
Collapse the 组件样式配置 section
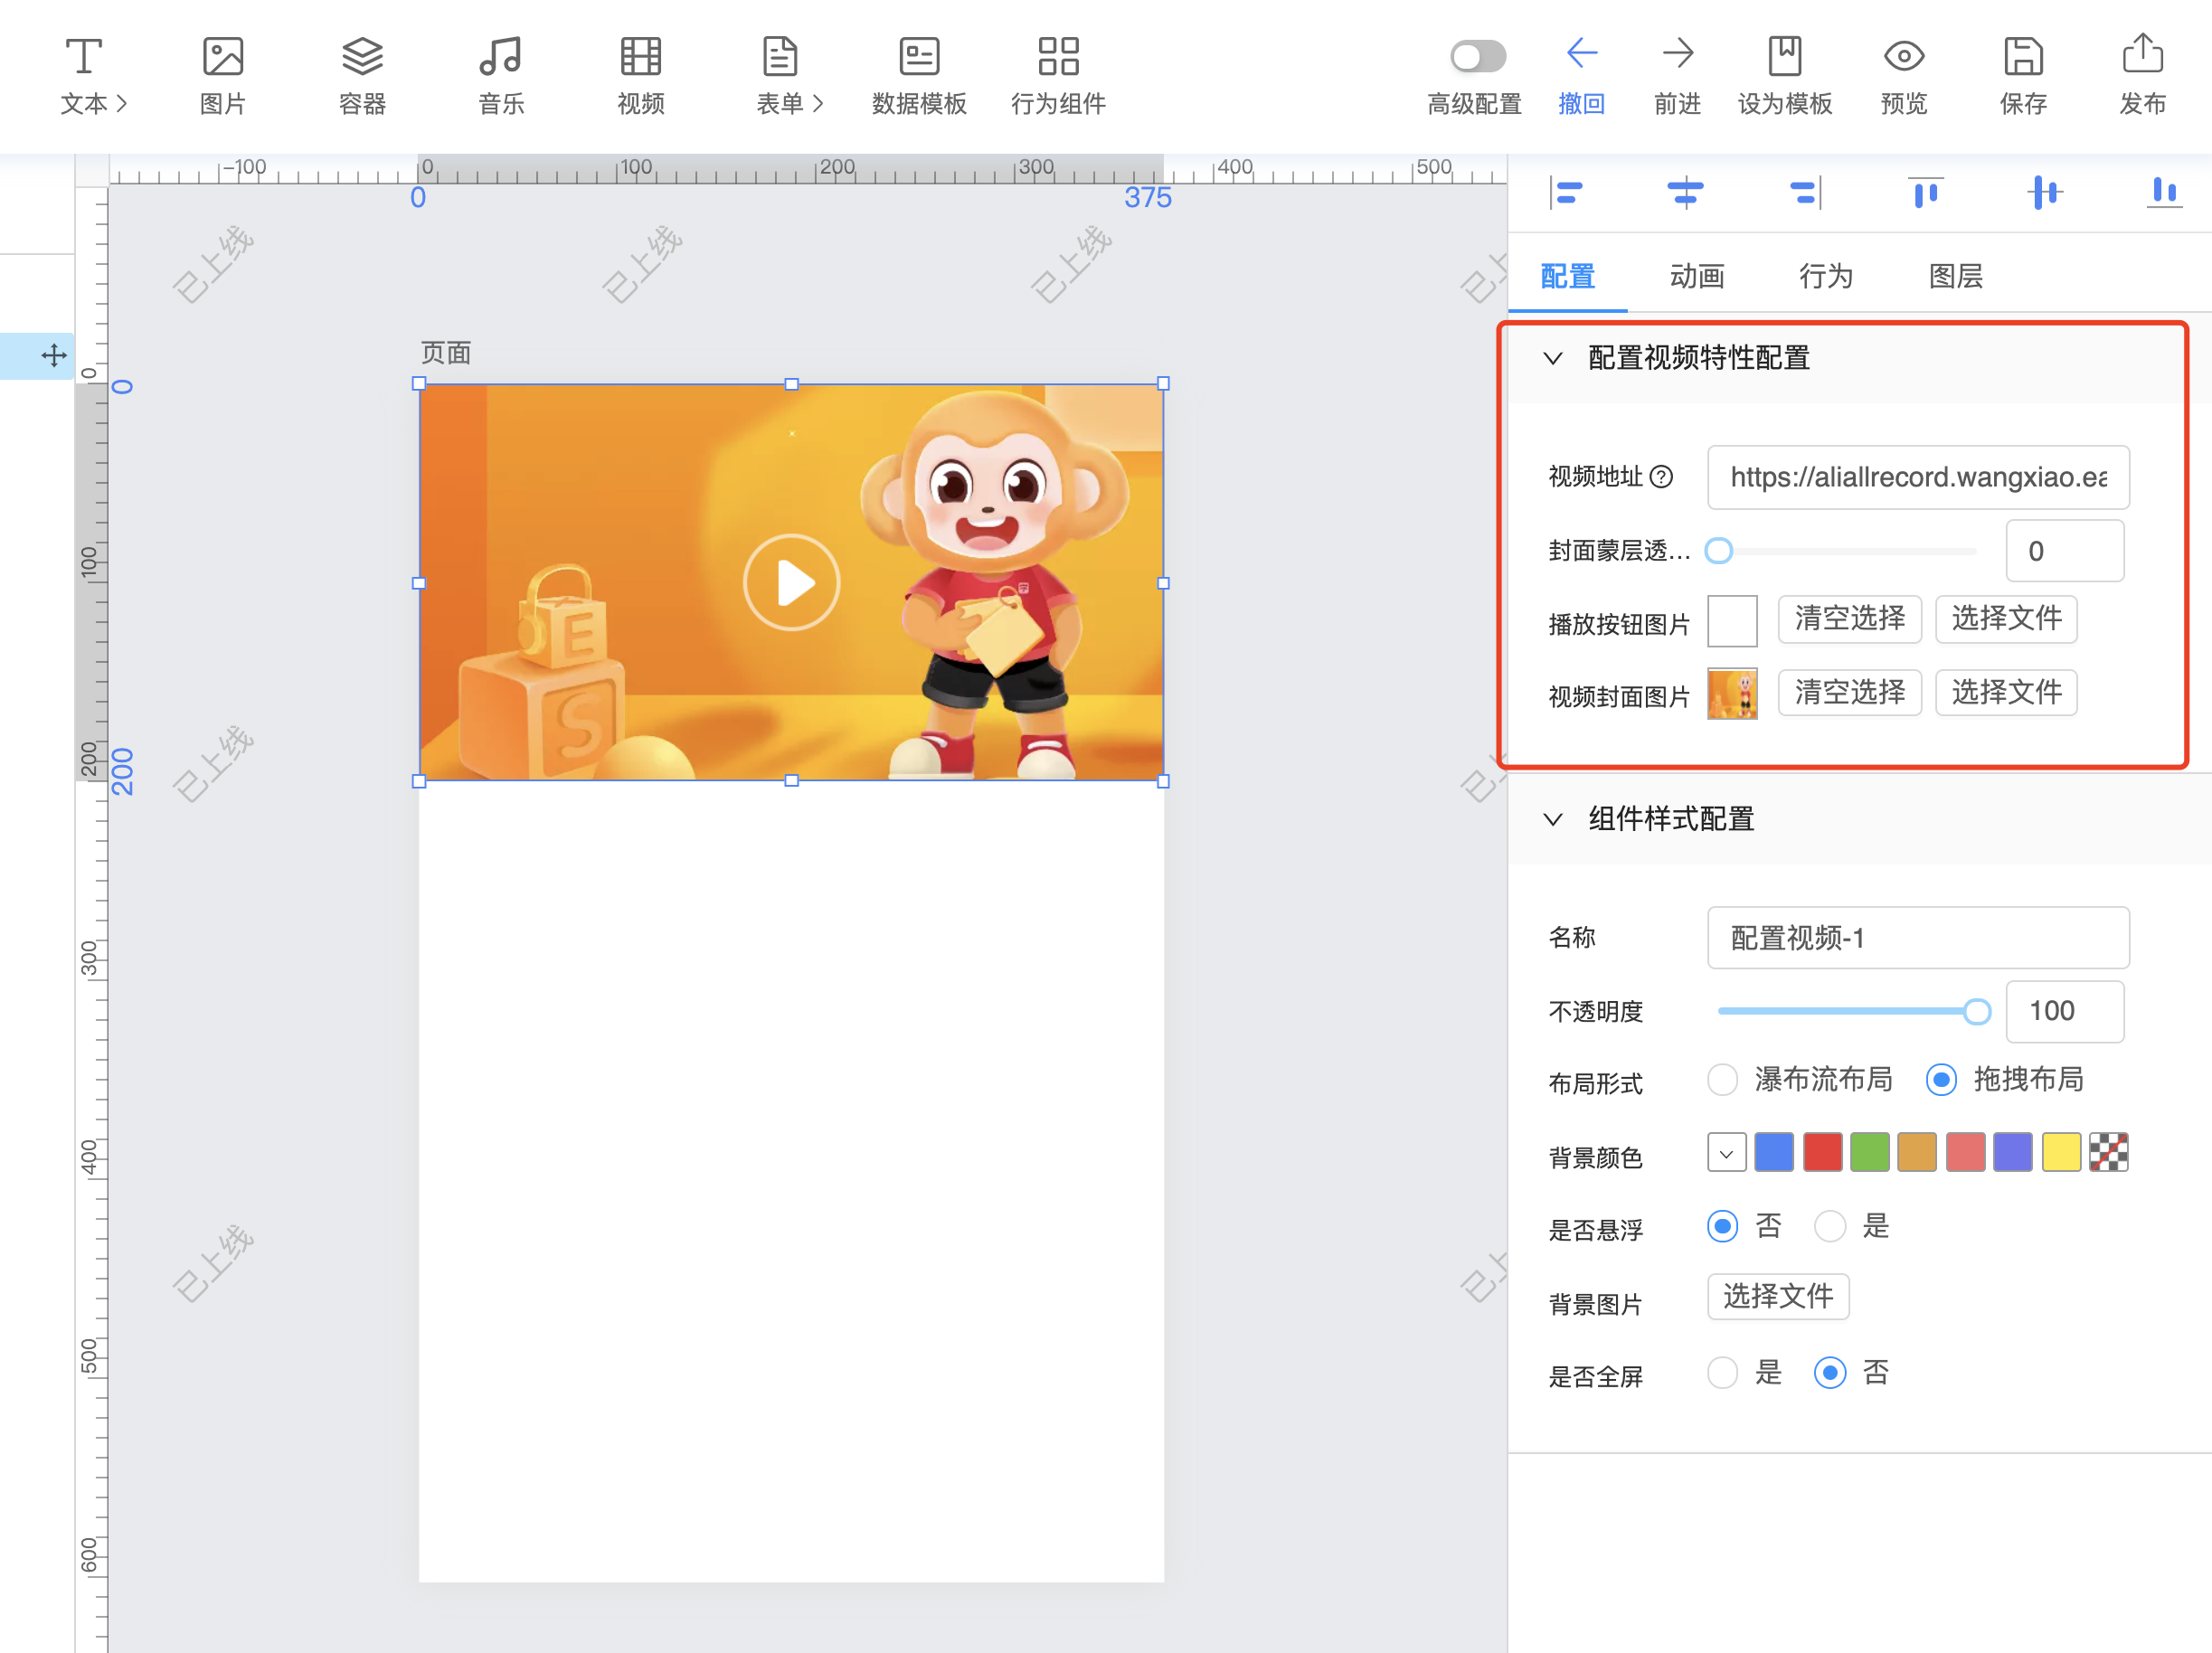pos(1552,819)
